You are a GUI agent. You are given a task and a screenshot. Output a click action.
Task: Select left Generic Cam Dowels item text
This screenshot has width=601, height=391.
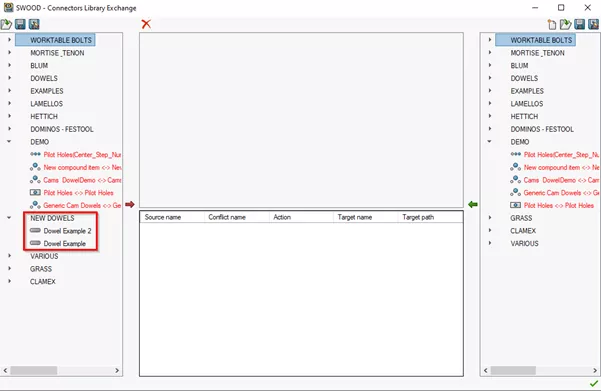(82, 205)
